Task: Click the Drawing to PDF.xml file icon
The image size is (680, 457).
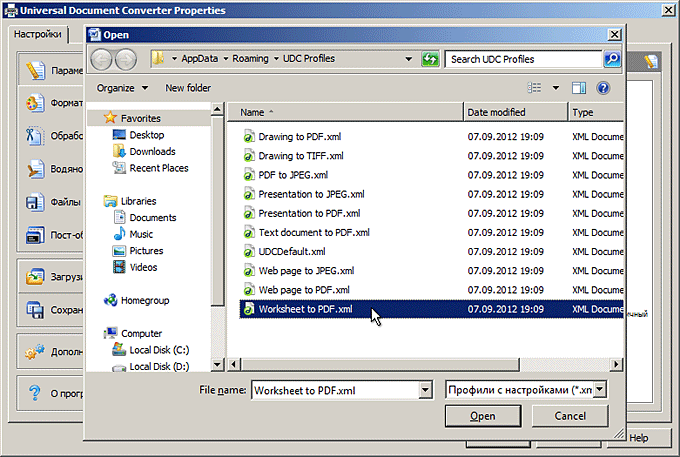Action: (x=248, y=137)
